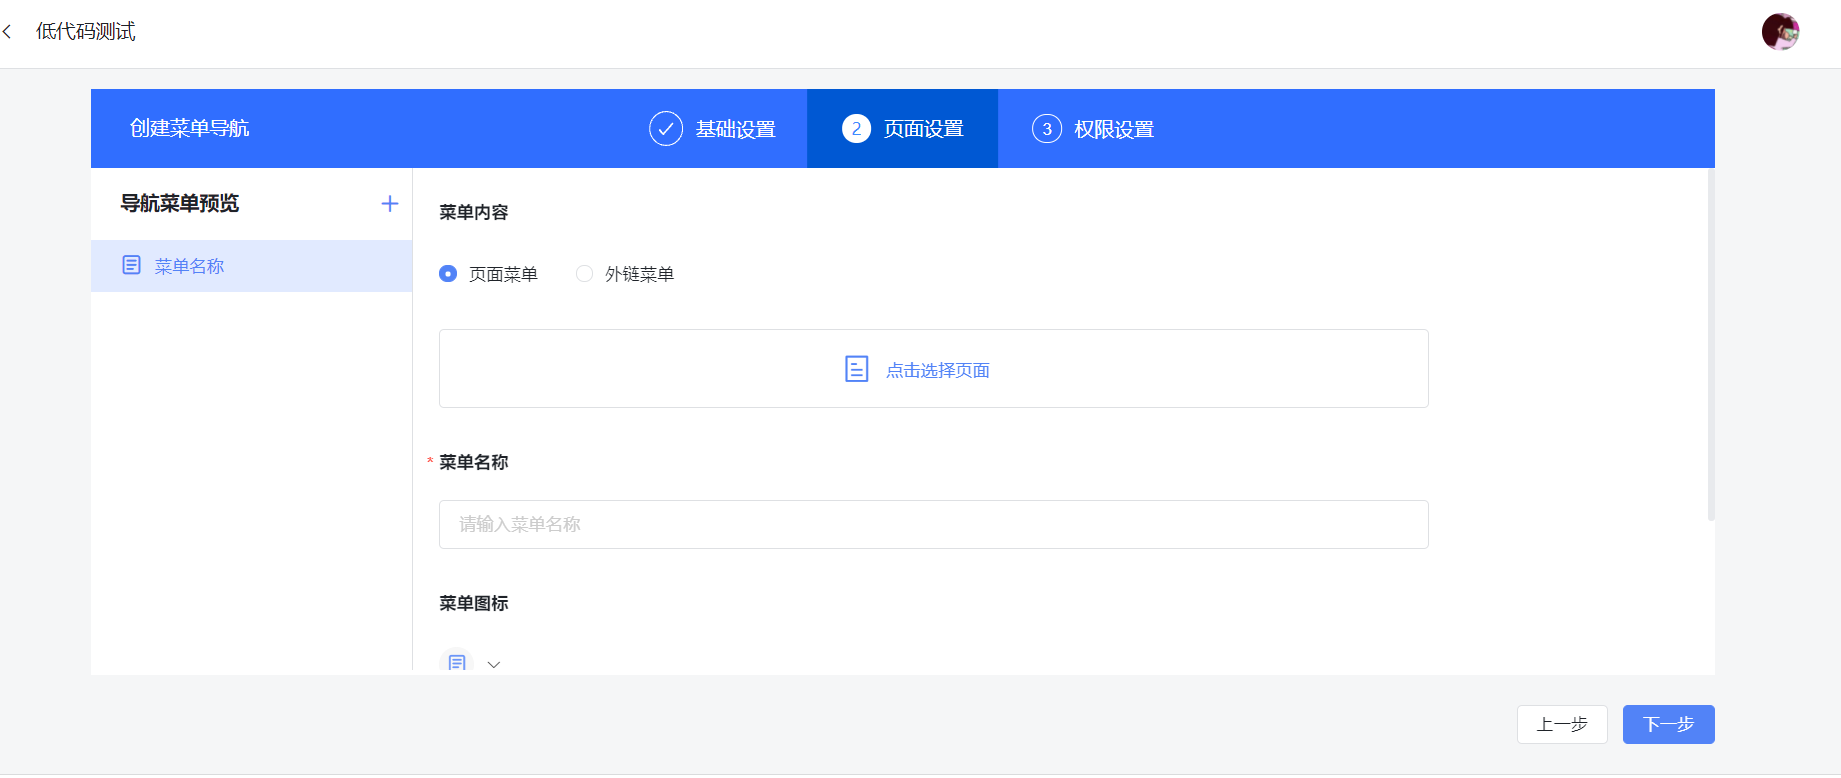Viewport: 1841px width, 778px height.
Task: Click the 创建菜单导航 heading
Action: click(189, 128)
